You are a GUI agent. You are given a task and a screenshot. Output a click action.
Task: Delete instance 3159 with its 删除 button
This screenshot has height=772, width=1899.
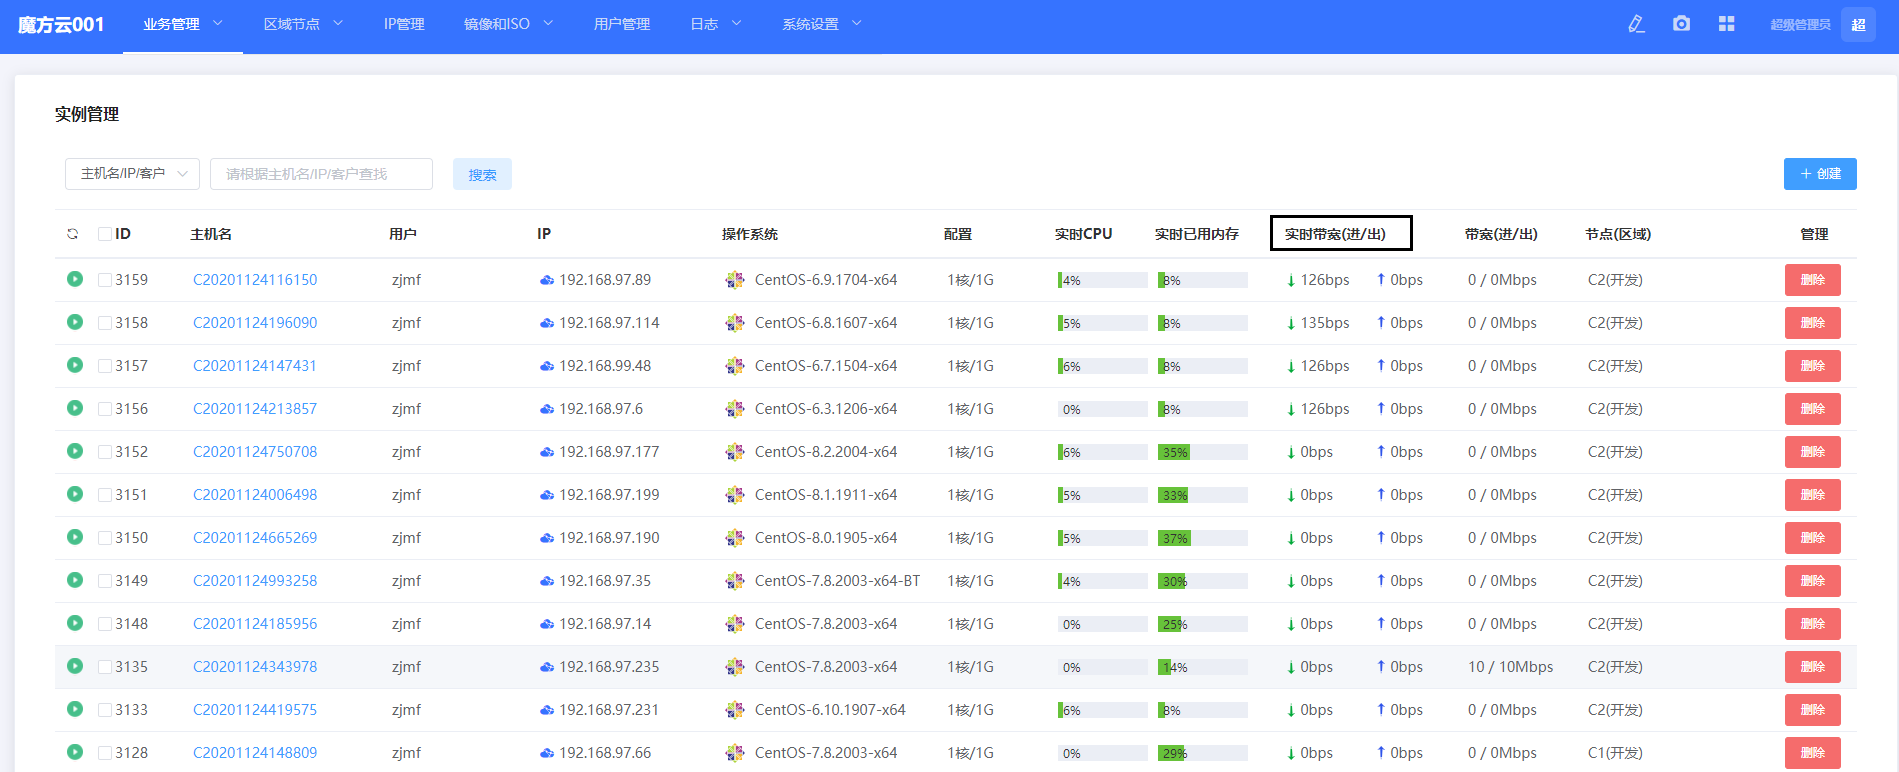coord(1812,280)
